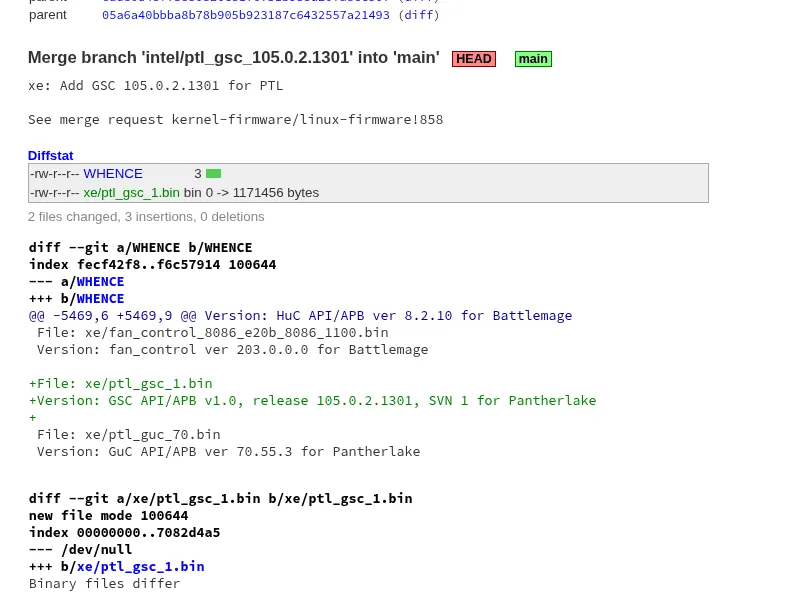Click the added '+File: xe/ptl_gsc_1.bin' line
800x598 pixels.
pyautogui.click(x=120, y=384)
